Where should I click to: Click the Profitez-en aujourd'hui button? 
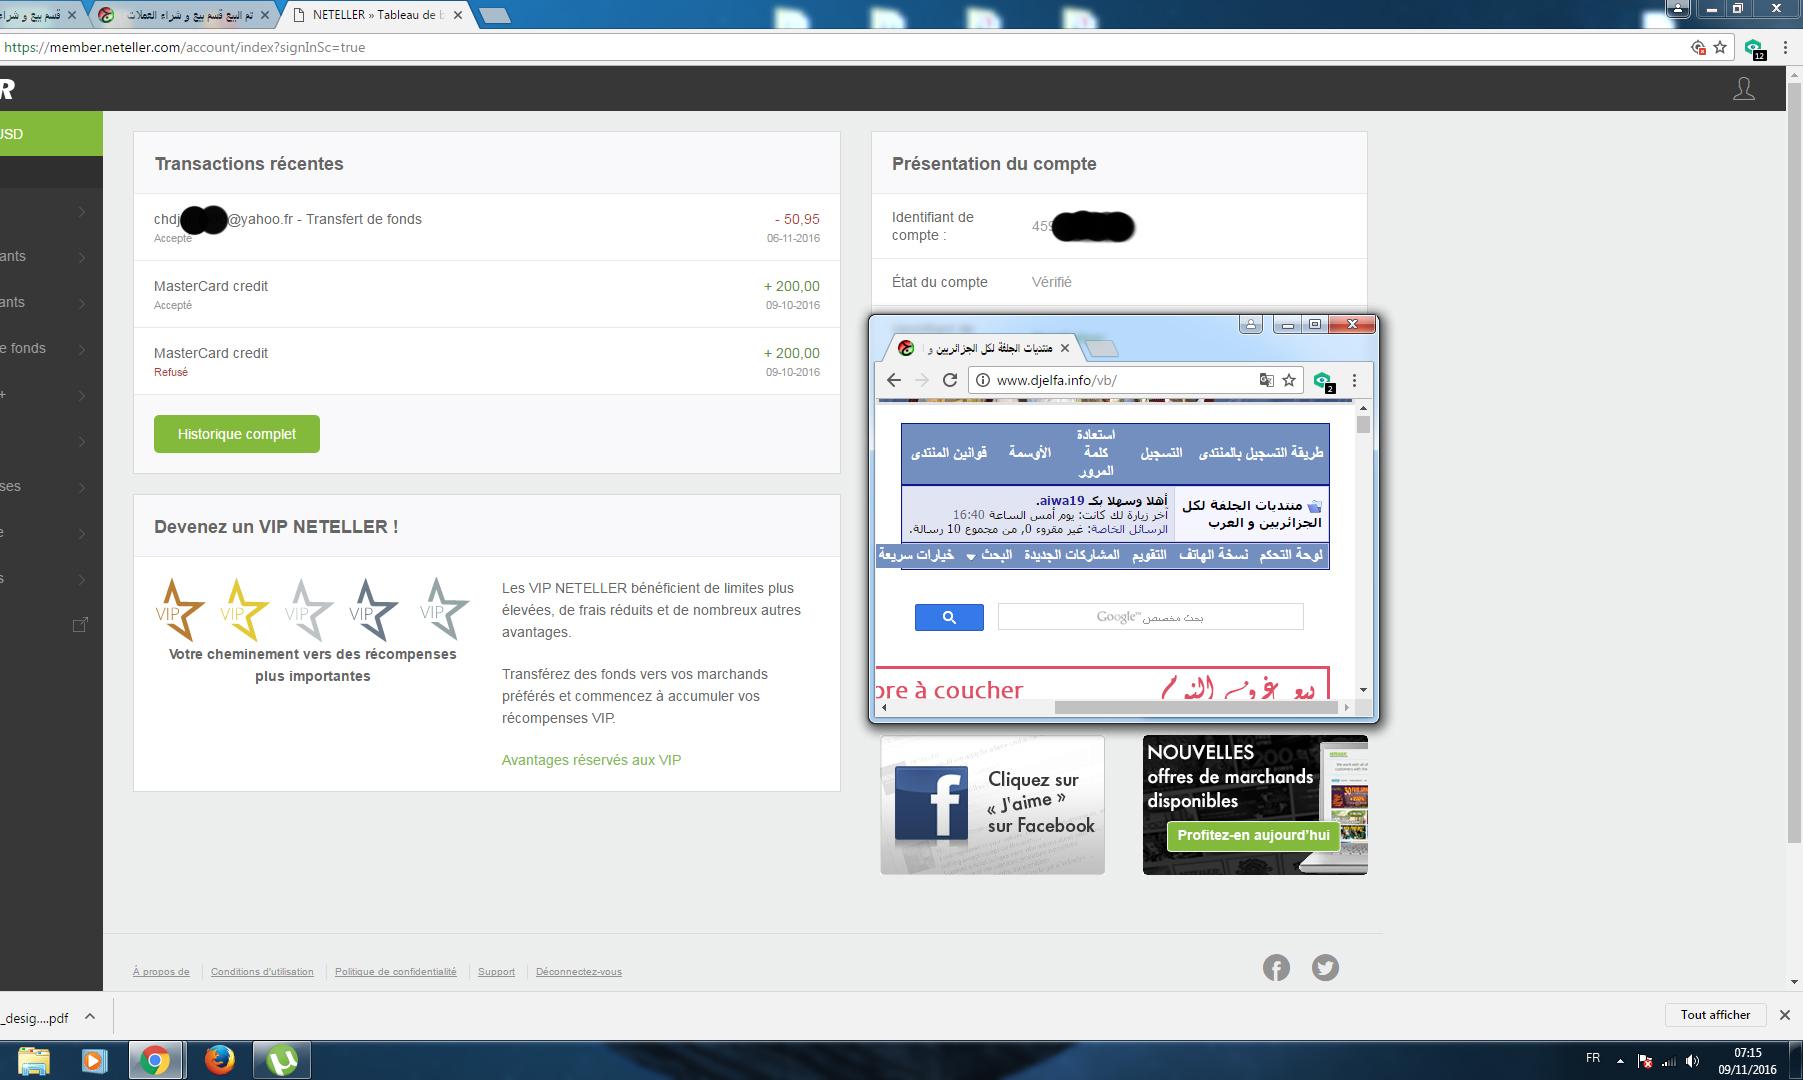pyautogui.click(x=1253, y=836)
